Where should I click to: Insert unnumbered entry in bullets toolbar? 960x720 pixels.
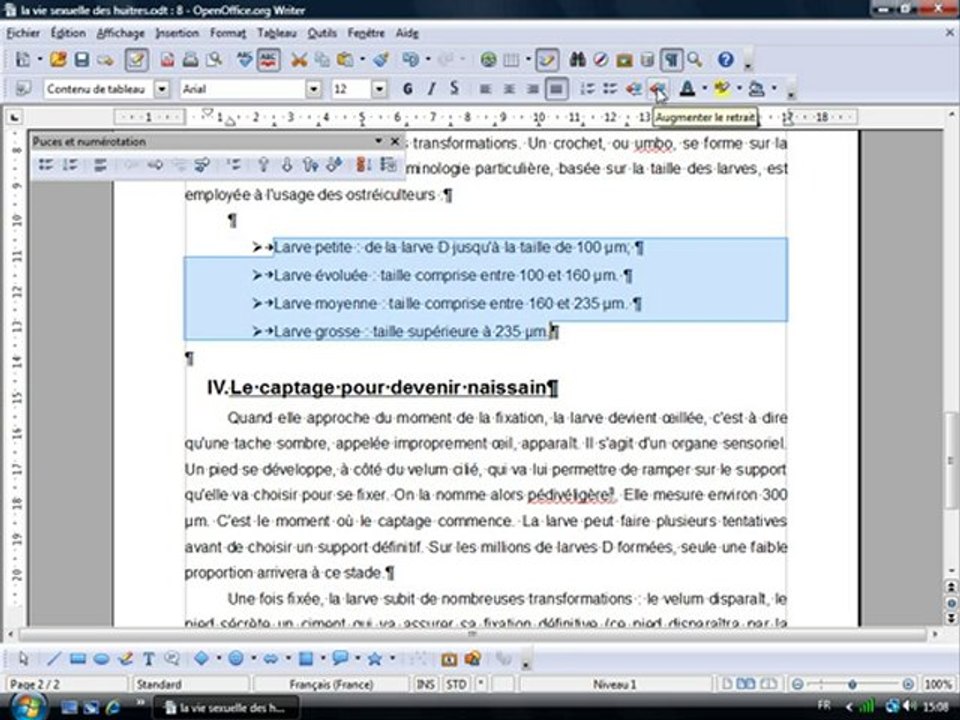[233, 164]
